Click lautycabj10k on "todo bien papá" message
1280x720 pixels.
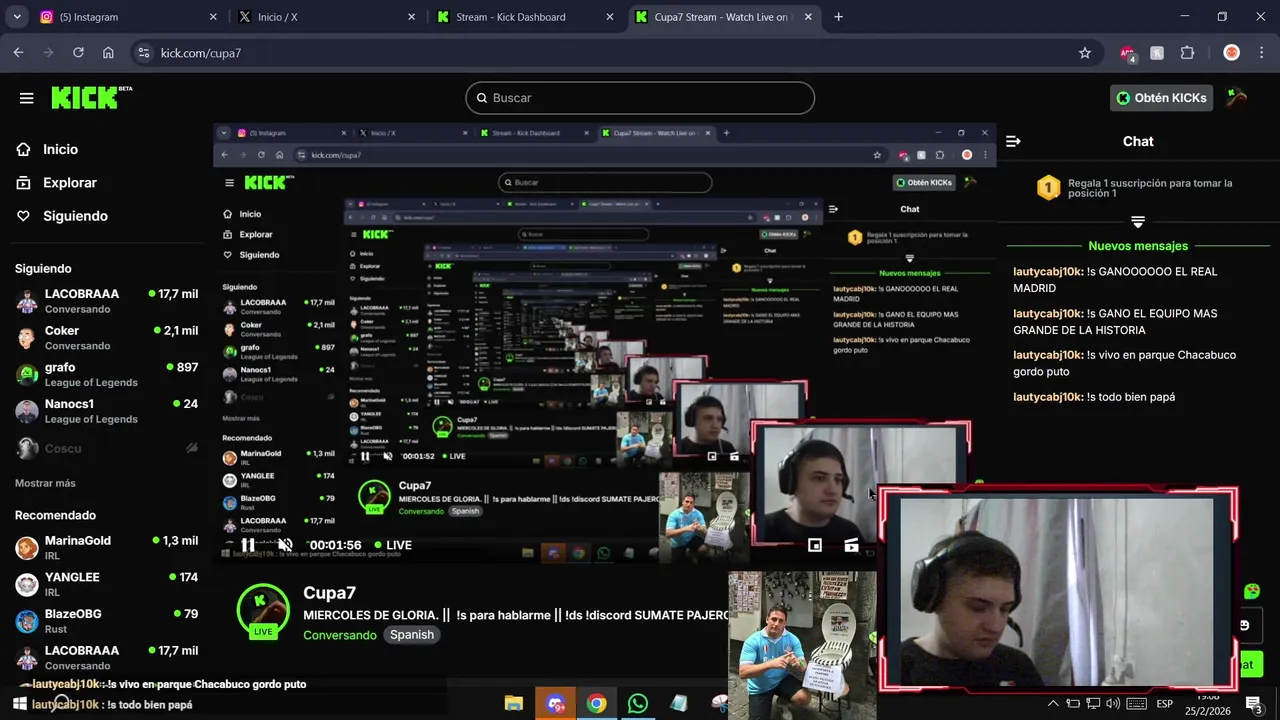pyautogui.click(x=1048, y=397)
